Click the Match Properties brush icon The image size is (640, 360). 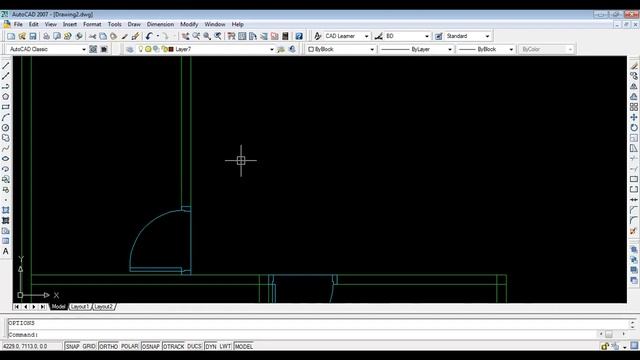[x=135, y=36]
